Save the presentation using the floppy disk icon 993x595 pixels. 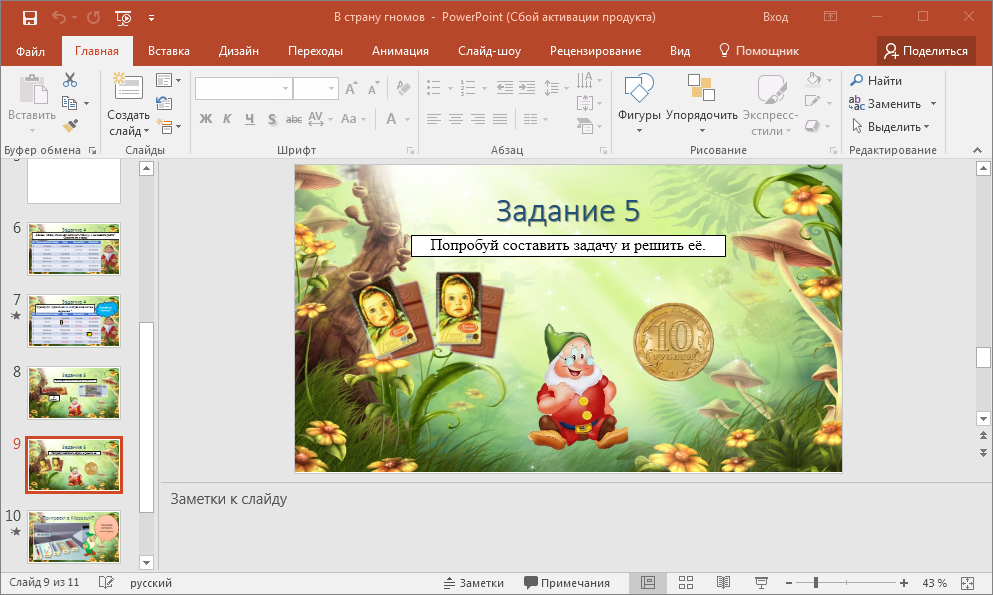pyautogui.click(x=30, y=18)
